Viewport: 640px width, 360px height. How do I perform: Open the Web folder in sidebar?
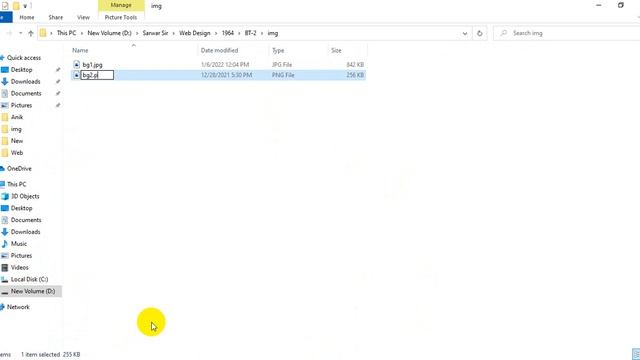point(17,153)
